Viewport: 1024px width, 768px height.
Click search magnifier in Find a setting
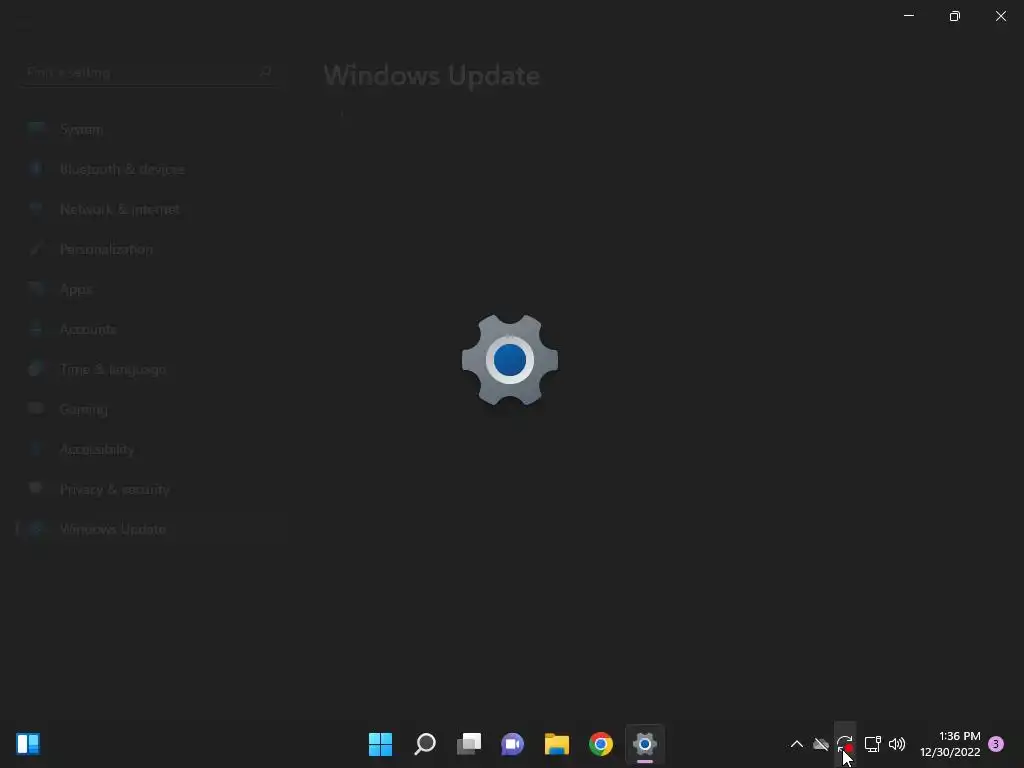265,72
